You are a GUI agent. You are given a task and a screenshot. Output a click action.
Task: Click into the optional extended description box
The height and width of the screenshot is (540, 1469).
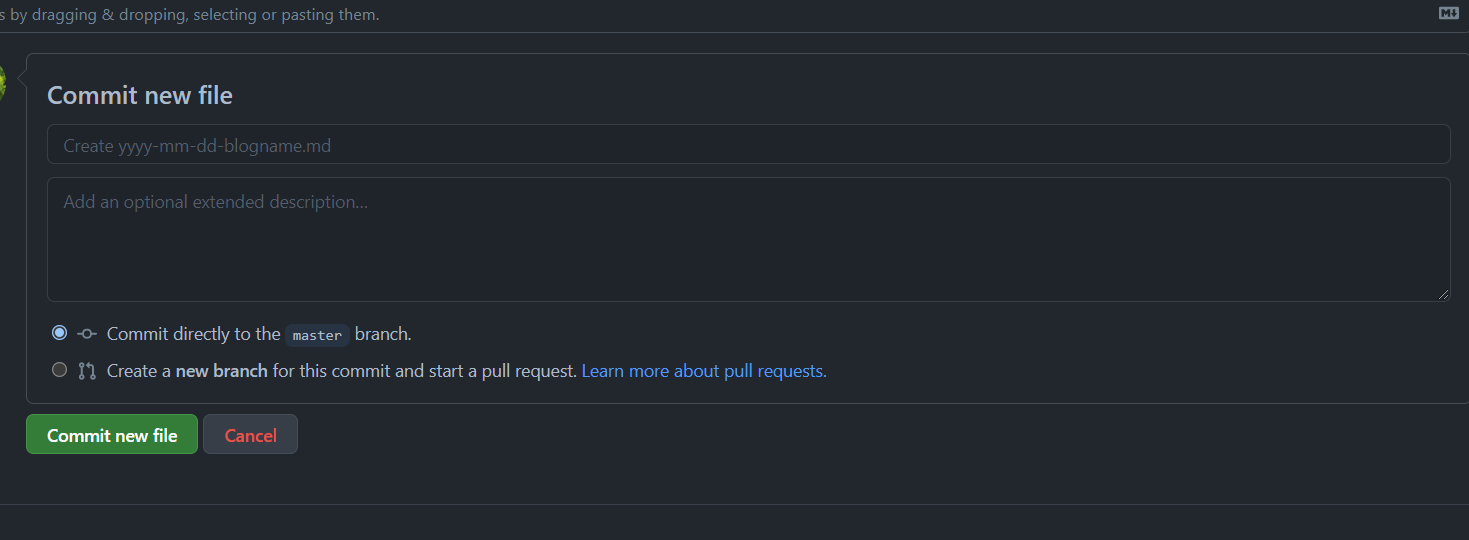[748, 240]
